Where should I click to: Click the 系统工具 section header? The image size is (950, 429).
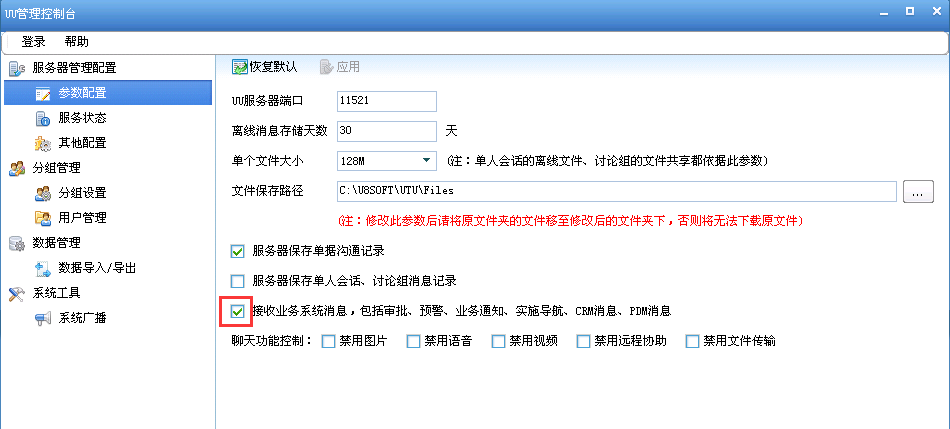(x=56, y=293)
